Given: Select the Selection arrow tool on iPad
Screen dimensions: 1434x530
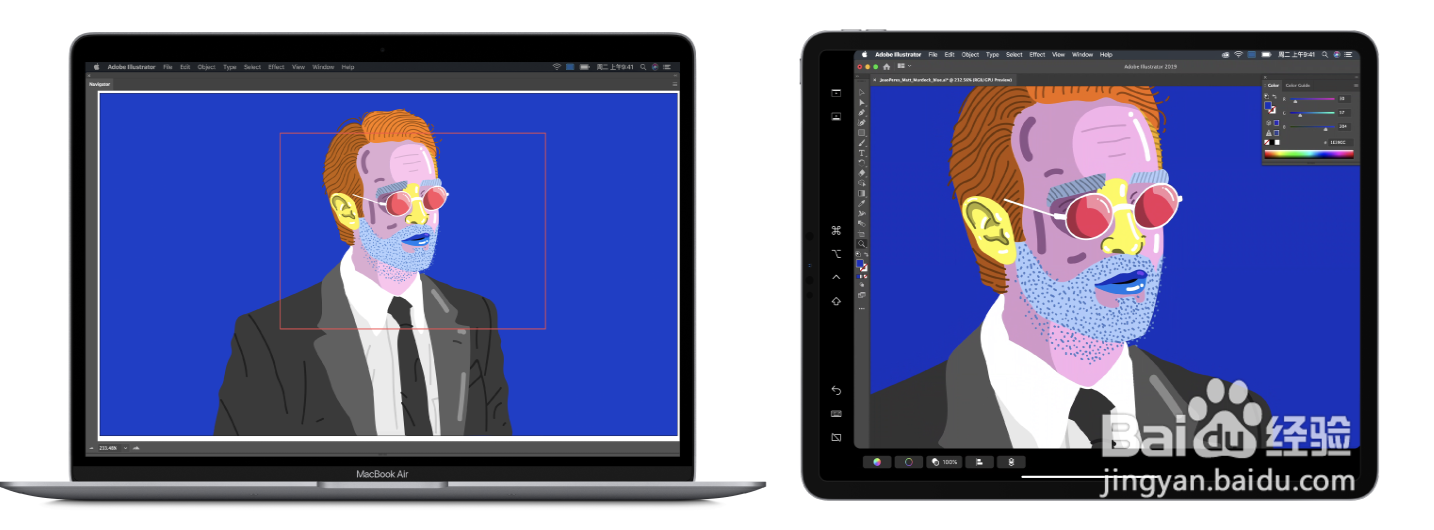Looking at the screenshot, I should (861, 92).
